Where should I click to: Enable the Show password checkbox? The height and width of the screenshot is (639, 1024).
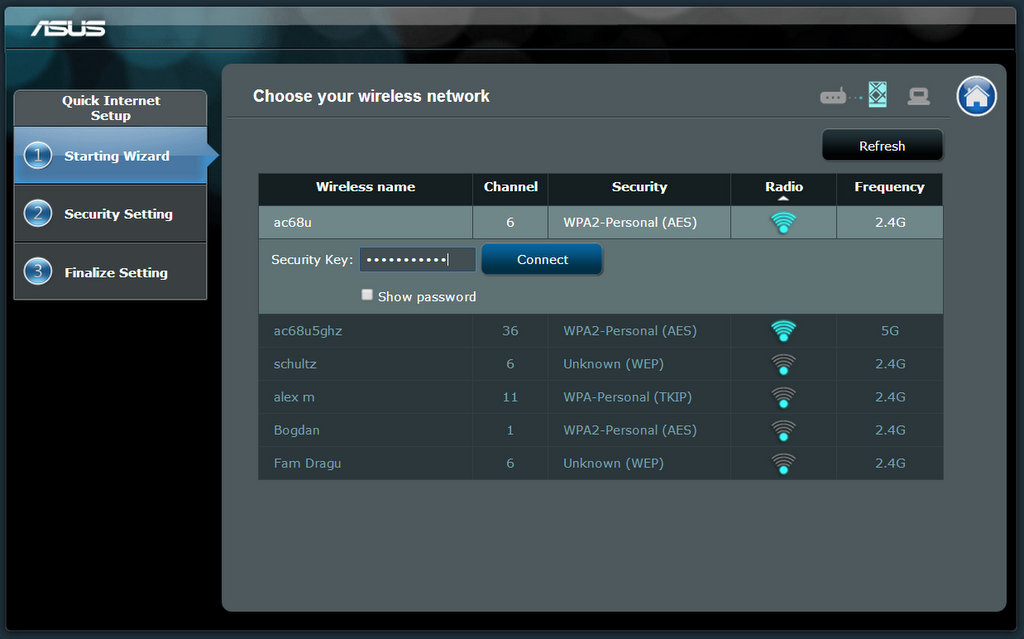coord(367,295)
